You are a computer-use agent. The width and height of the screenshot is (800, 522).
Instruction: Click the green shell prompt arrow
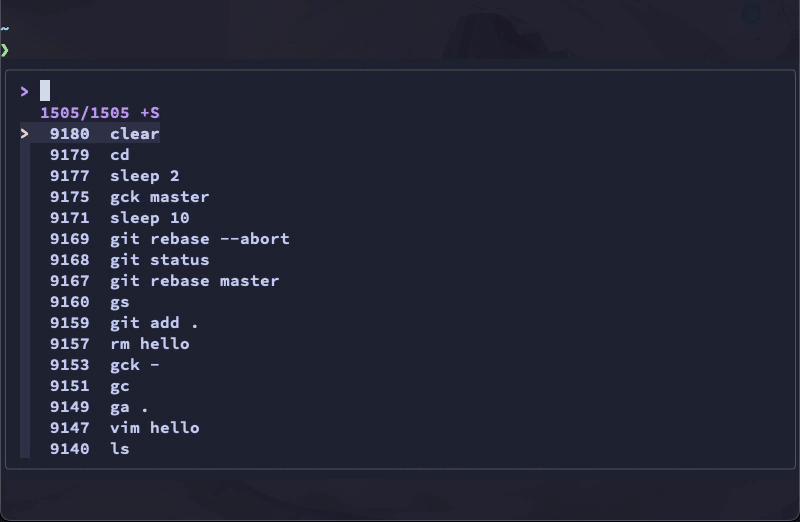coord(5,49)
